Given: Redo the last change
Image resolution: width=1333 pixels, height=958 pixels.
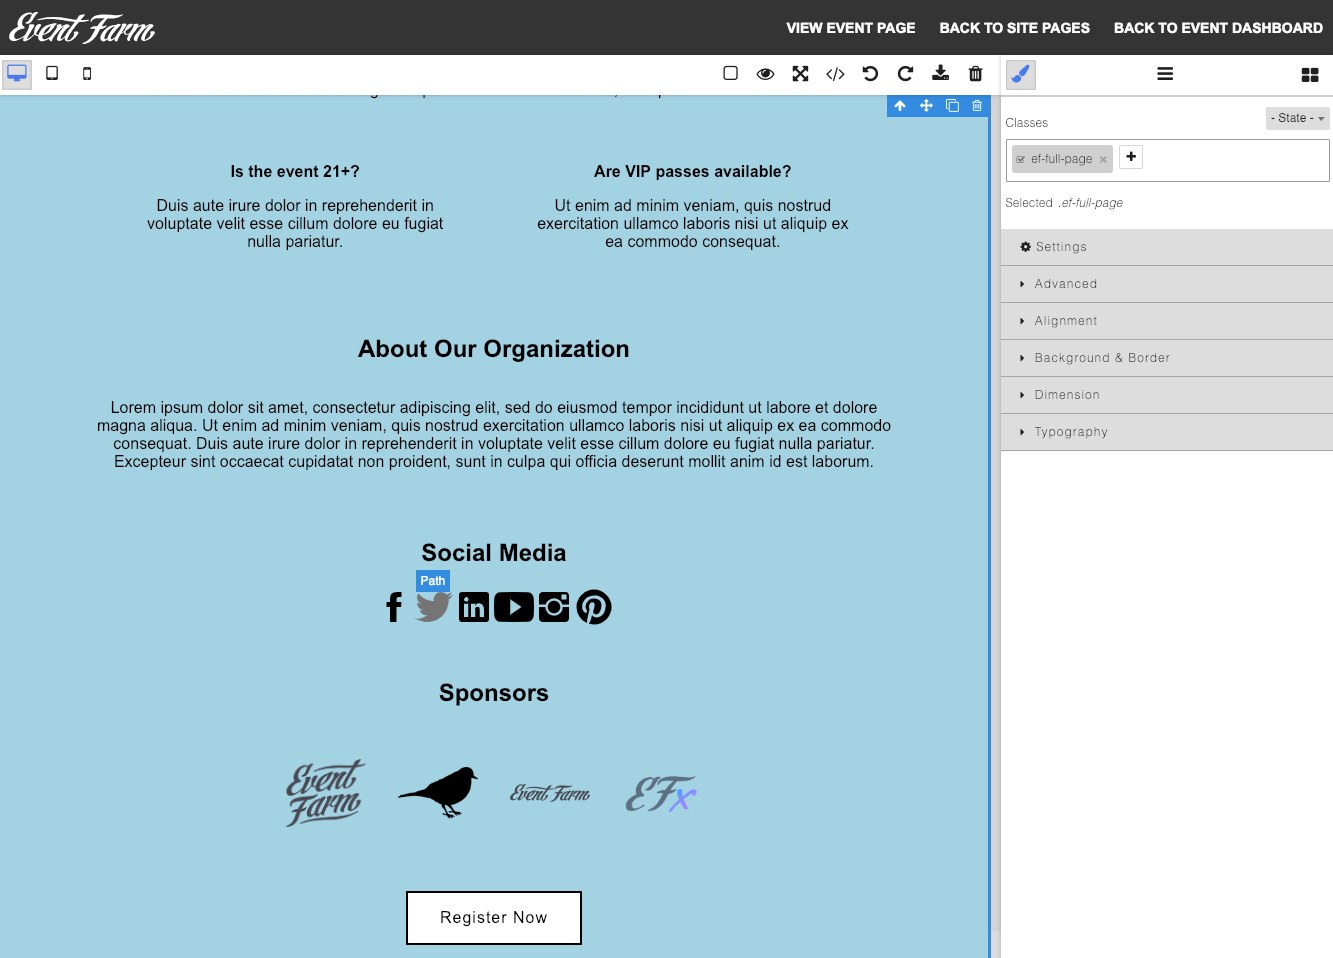Looking at the screenshot, I should pos(906,74).
